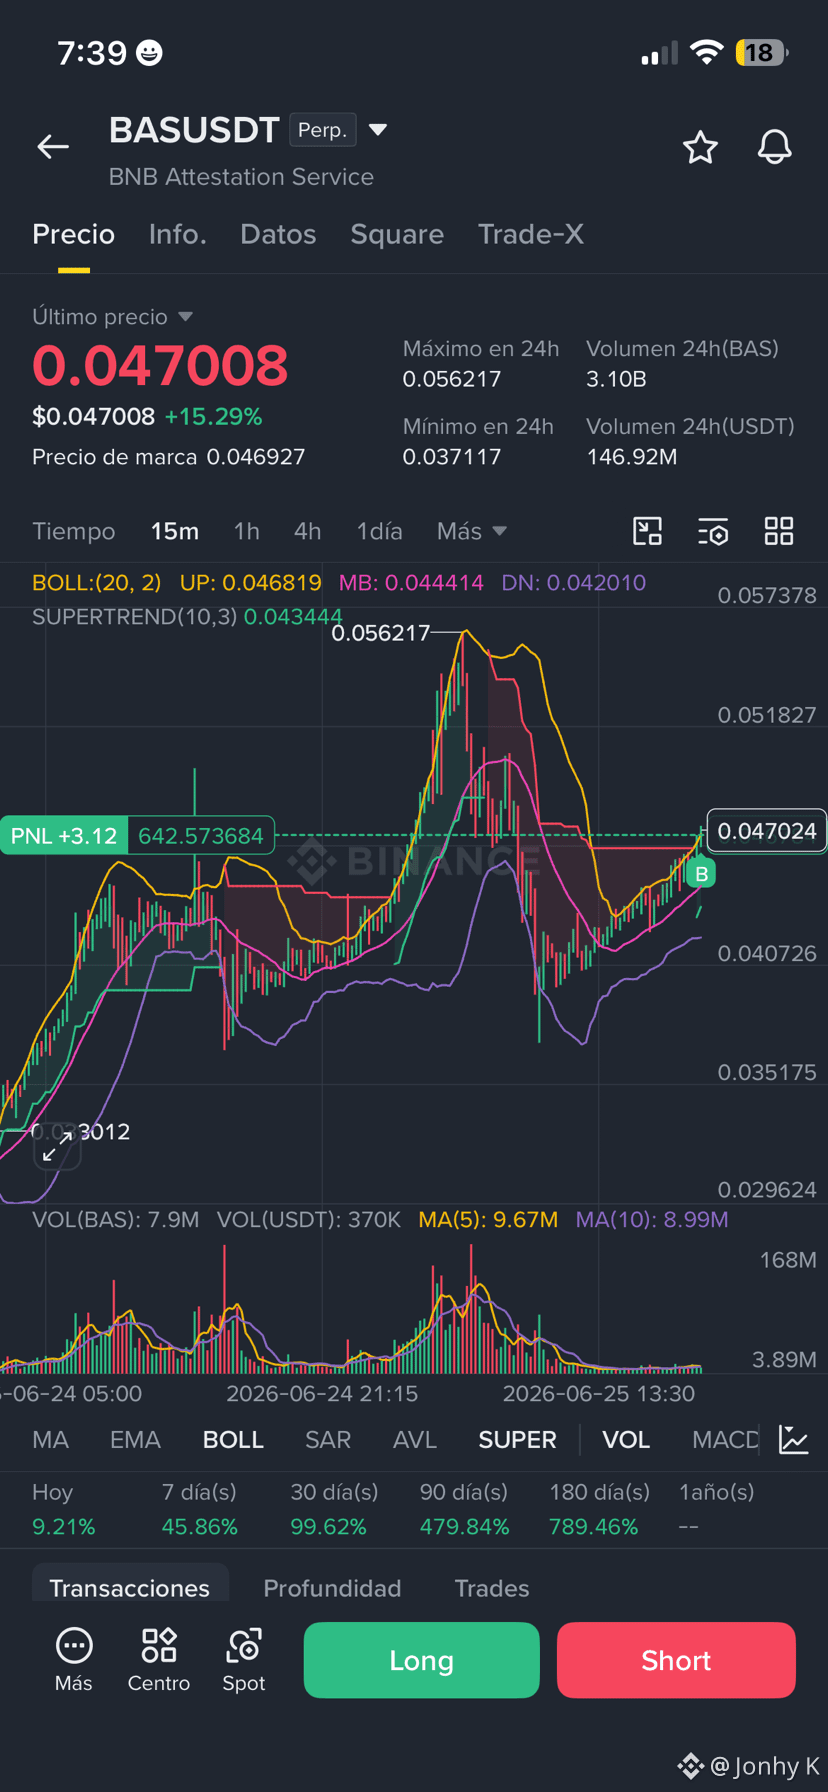Tap the current price tag 0.047024
The height and width of the screenshot is (1792, 828).
767,831
